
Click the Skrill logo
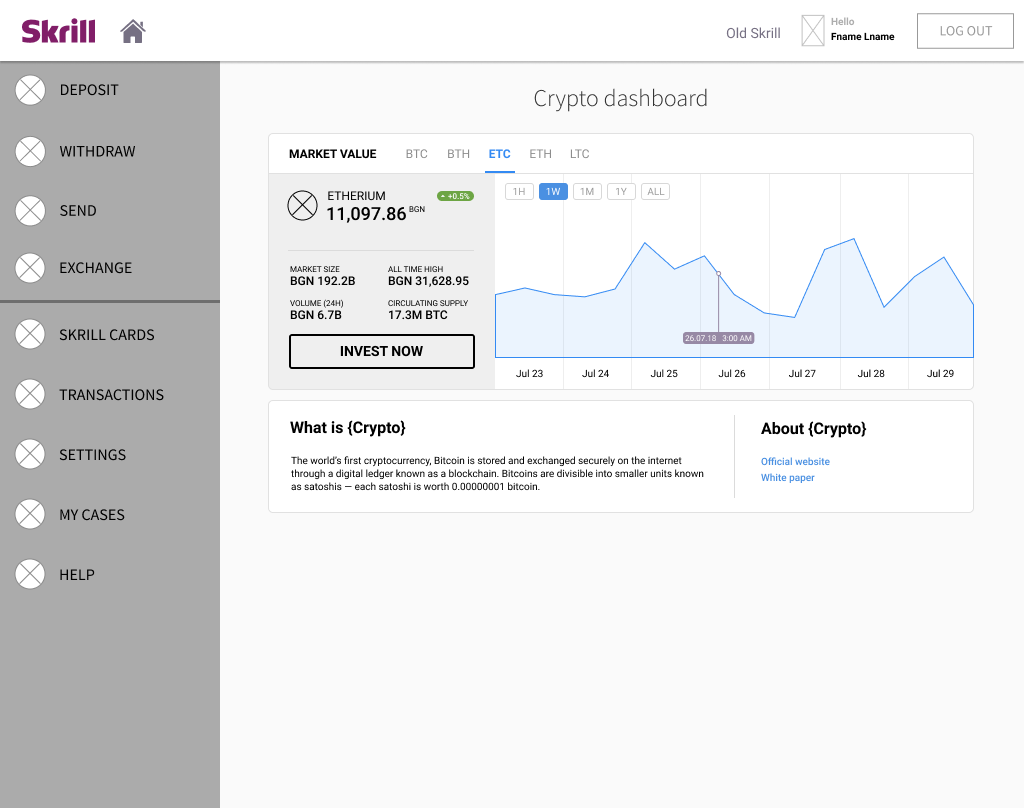[x=58, y=31]
